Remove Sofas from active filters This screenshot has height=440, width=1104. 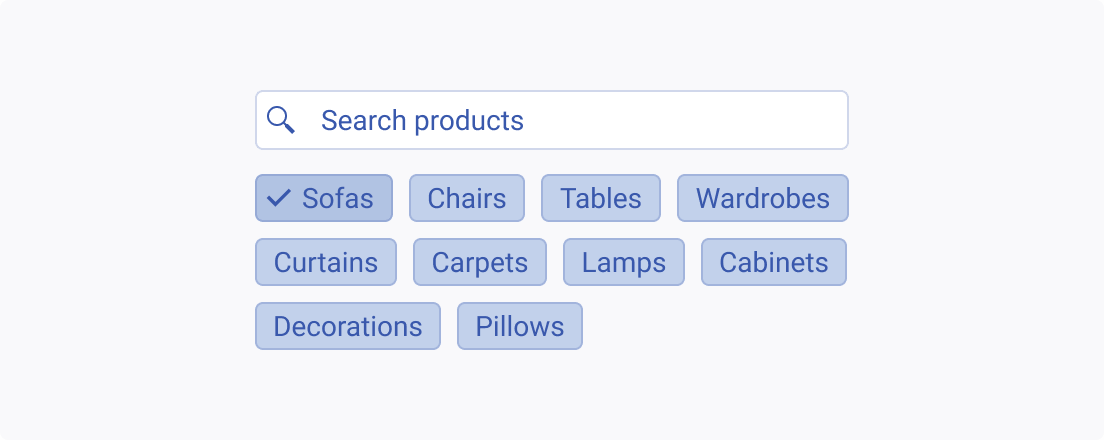point(324,198)
